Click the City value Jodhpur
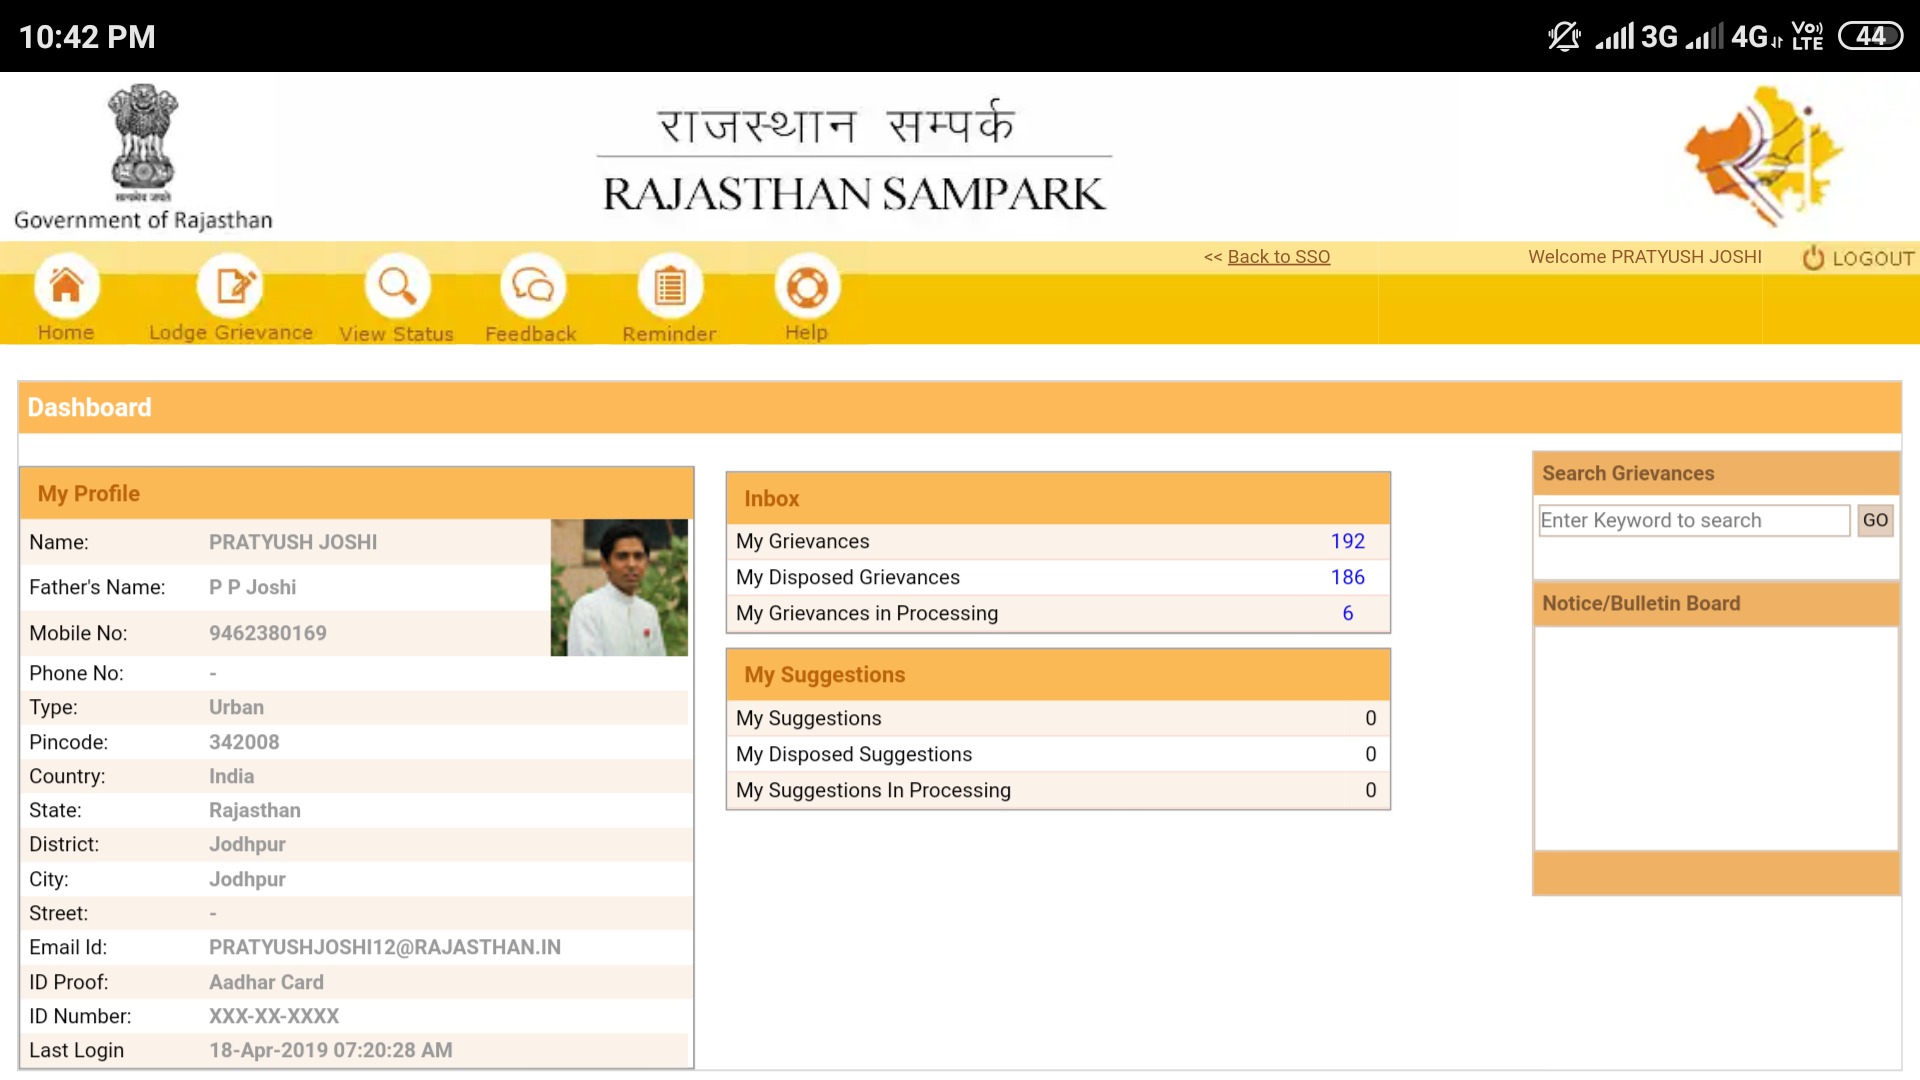Image resolution: width=1920 pixels, height=1080 pixels. pyautogui.click(x=247, y=879)
